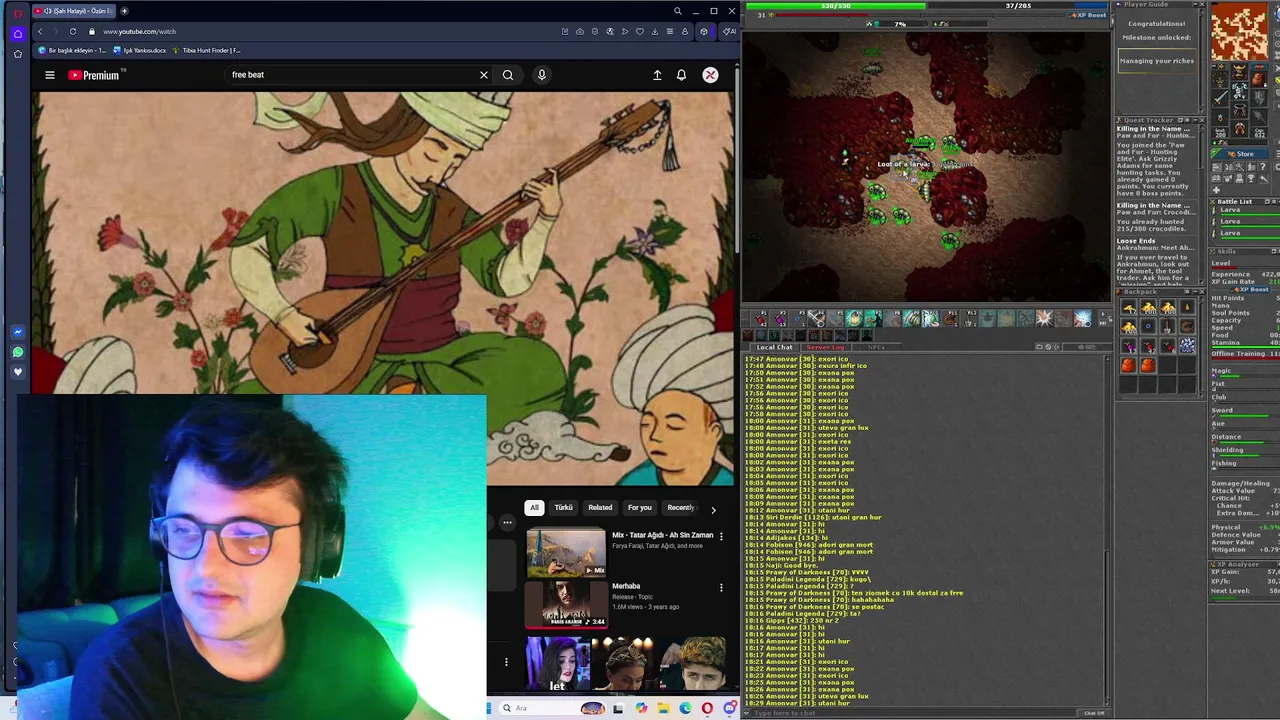Close the Quest Tracker panel

point(1204,120)
